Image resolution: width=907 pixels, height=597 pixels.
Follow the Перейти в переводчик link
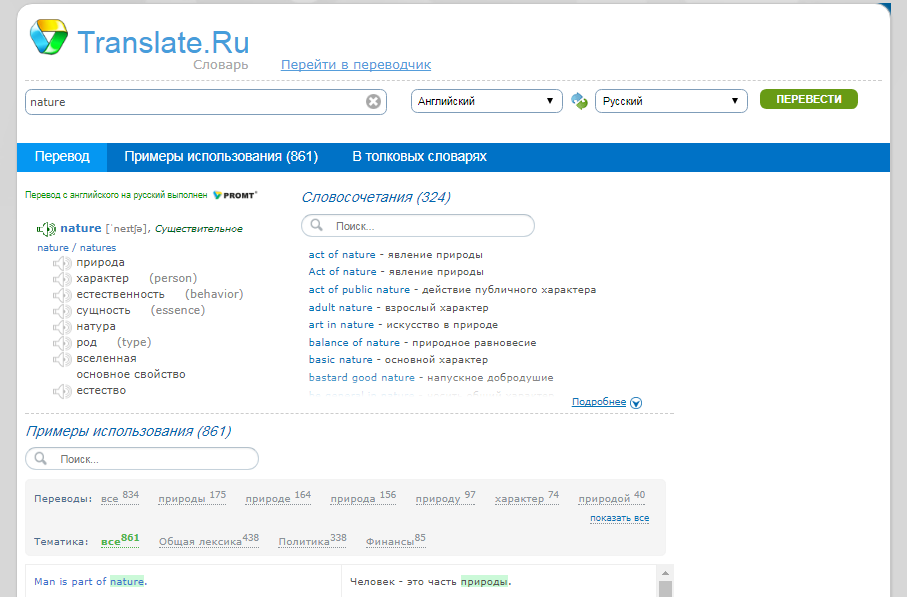point(355,65)
